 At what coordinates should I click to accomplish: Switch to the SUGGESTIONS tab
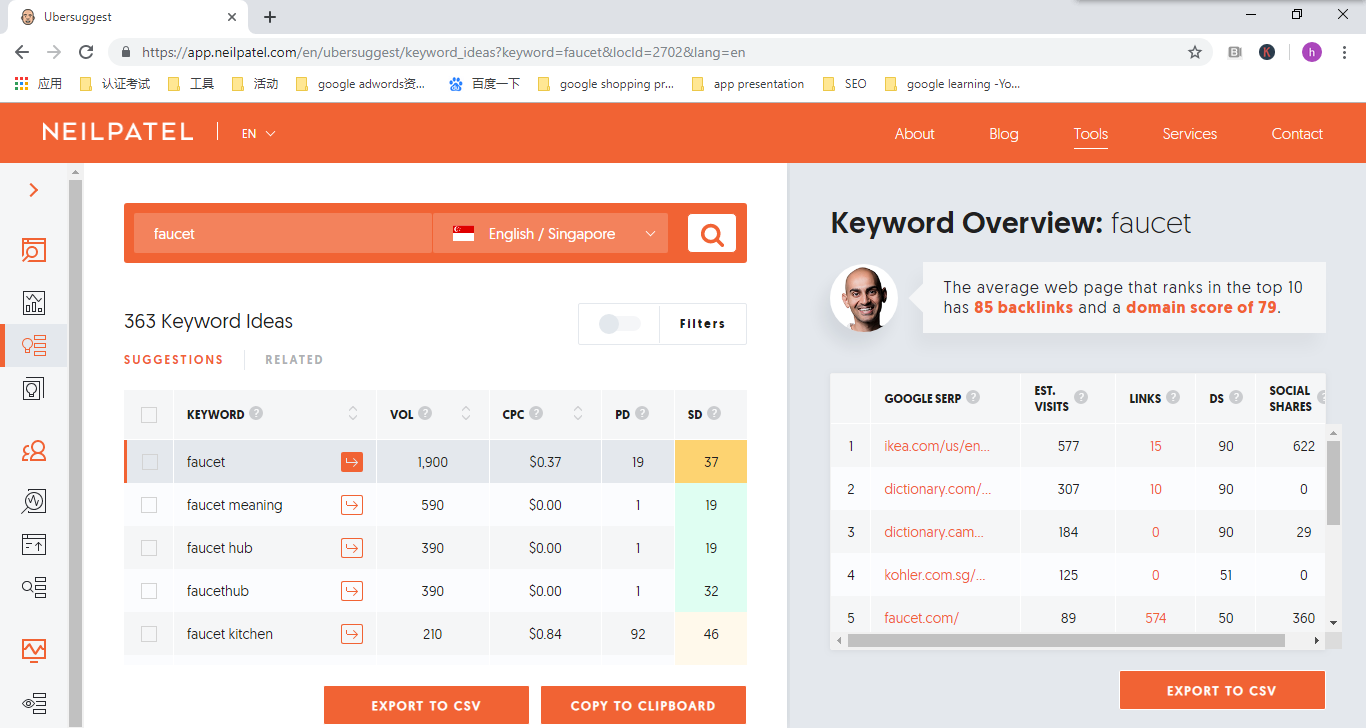click(x=173, y=360)
